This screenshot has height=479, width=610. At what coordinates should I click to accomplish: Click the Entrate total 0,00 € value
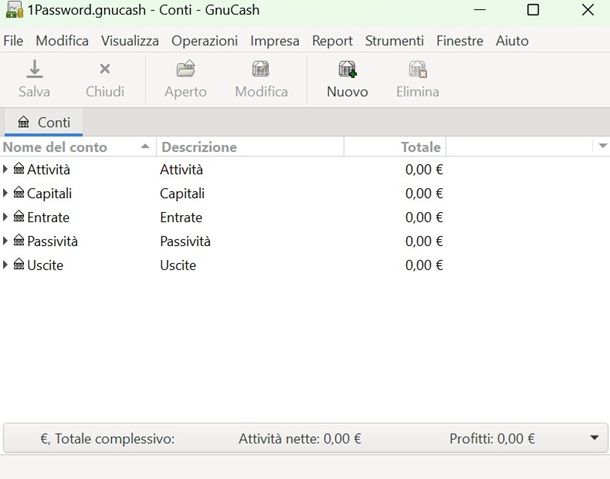pos(424,218)
